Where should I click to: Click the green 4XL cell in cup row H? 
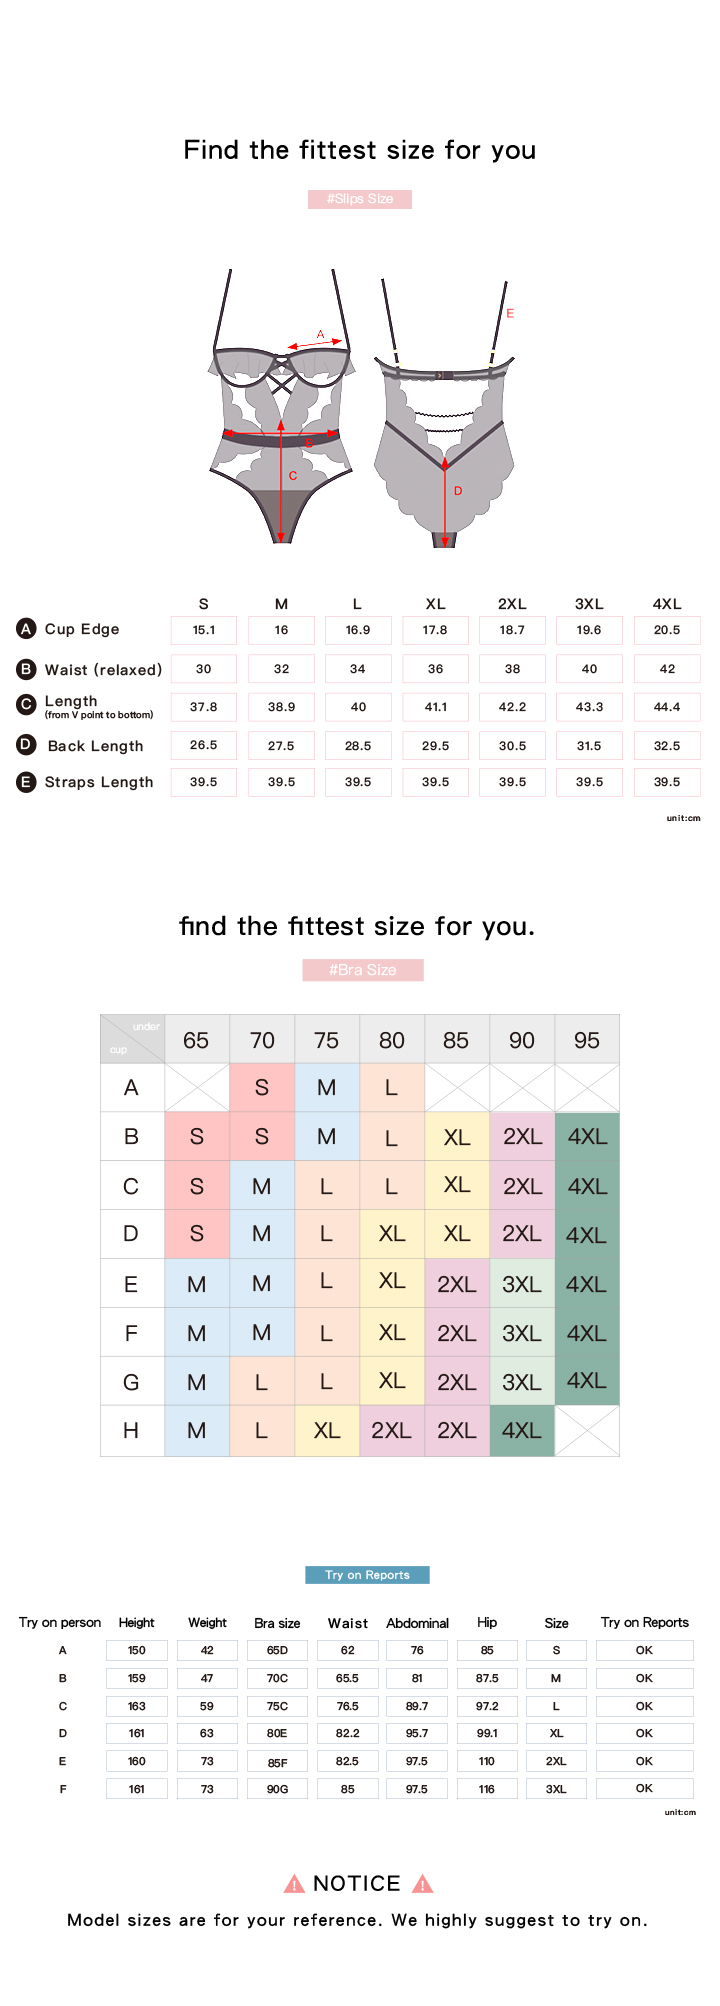(x=522, y=1430)
